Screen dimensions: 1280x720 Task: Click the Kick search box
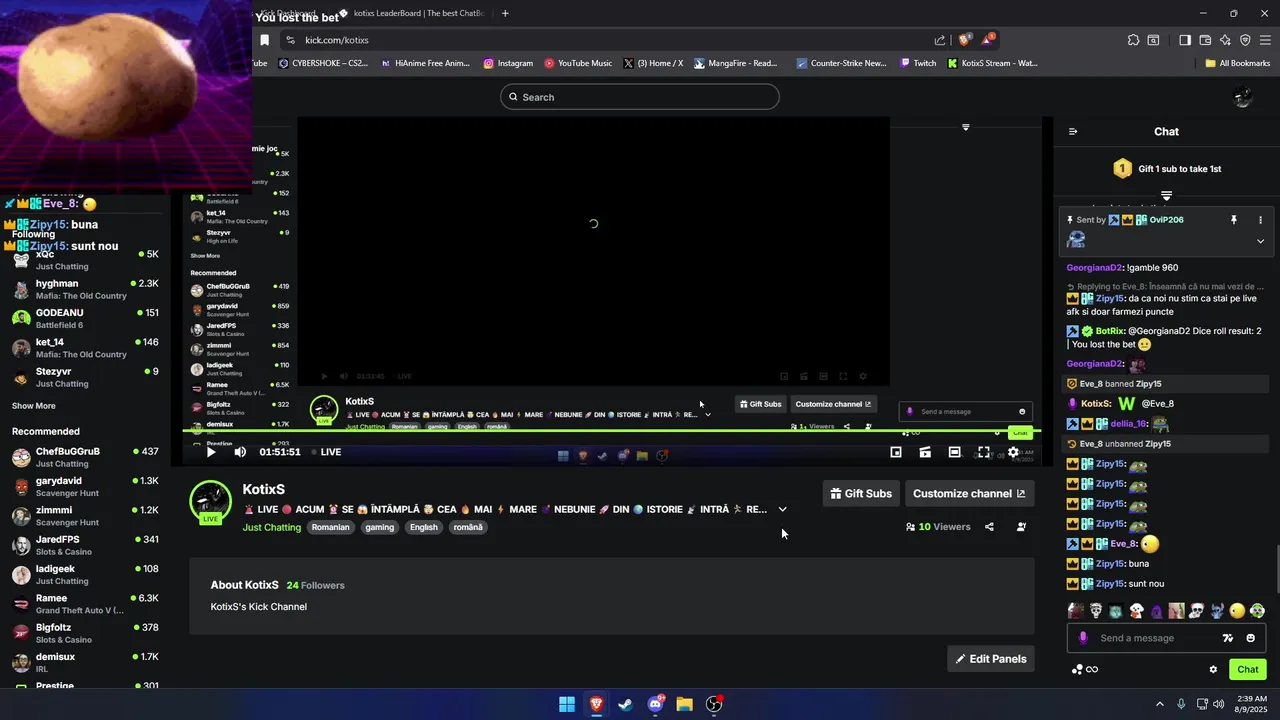click(x=640, y=97)
